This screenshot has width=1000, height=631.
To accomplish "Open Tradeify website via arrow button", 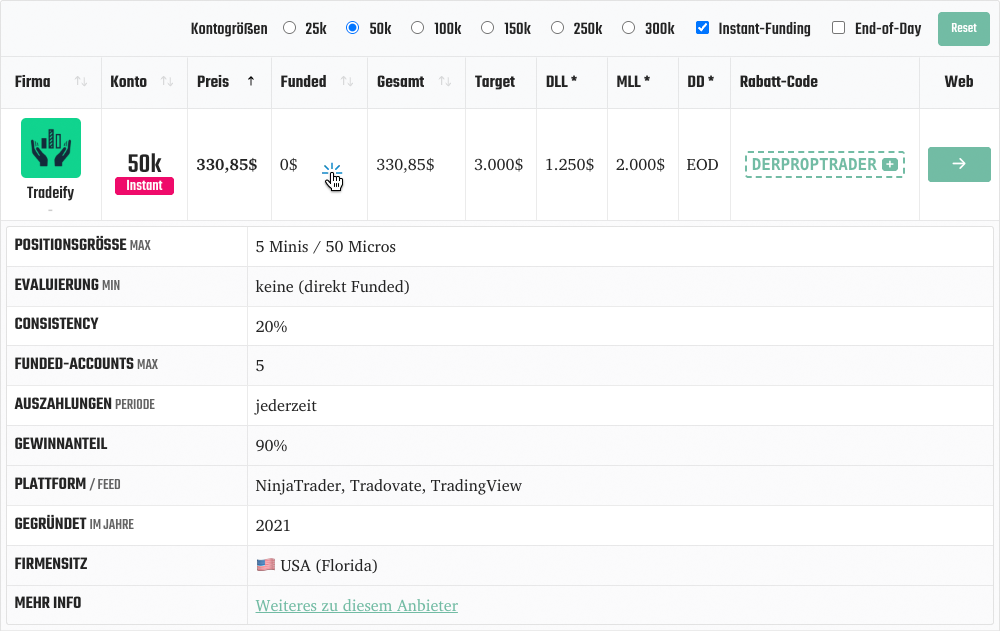I will click(958, 164).
